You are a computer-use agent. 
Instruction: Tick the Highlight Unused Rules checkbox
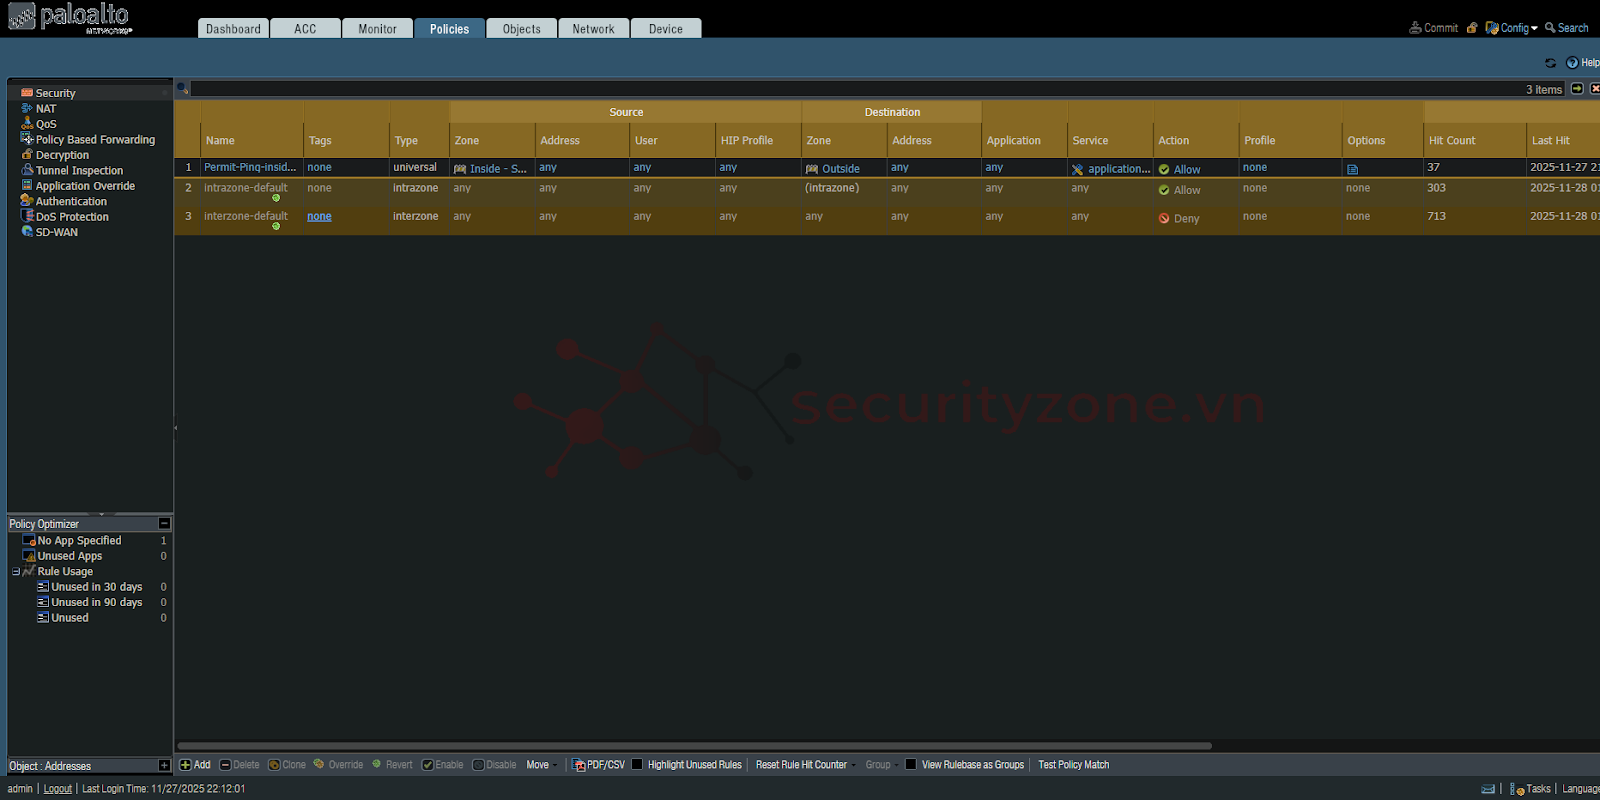point(637,765)
